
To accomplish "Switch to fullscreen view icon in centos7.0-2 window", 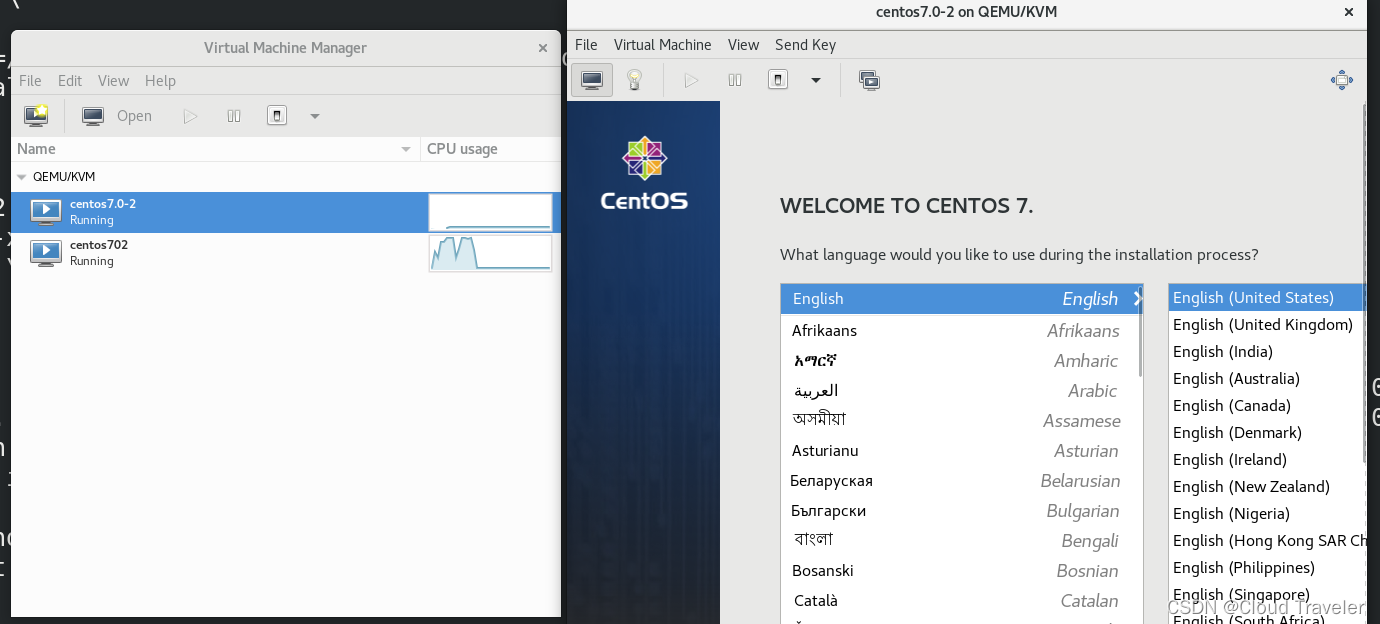I will point(1342,80).
